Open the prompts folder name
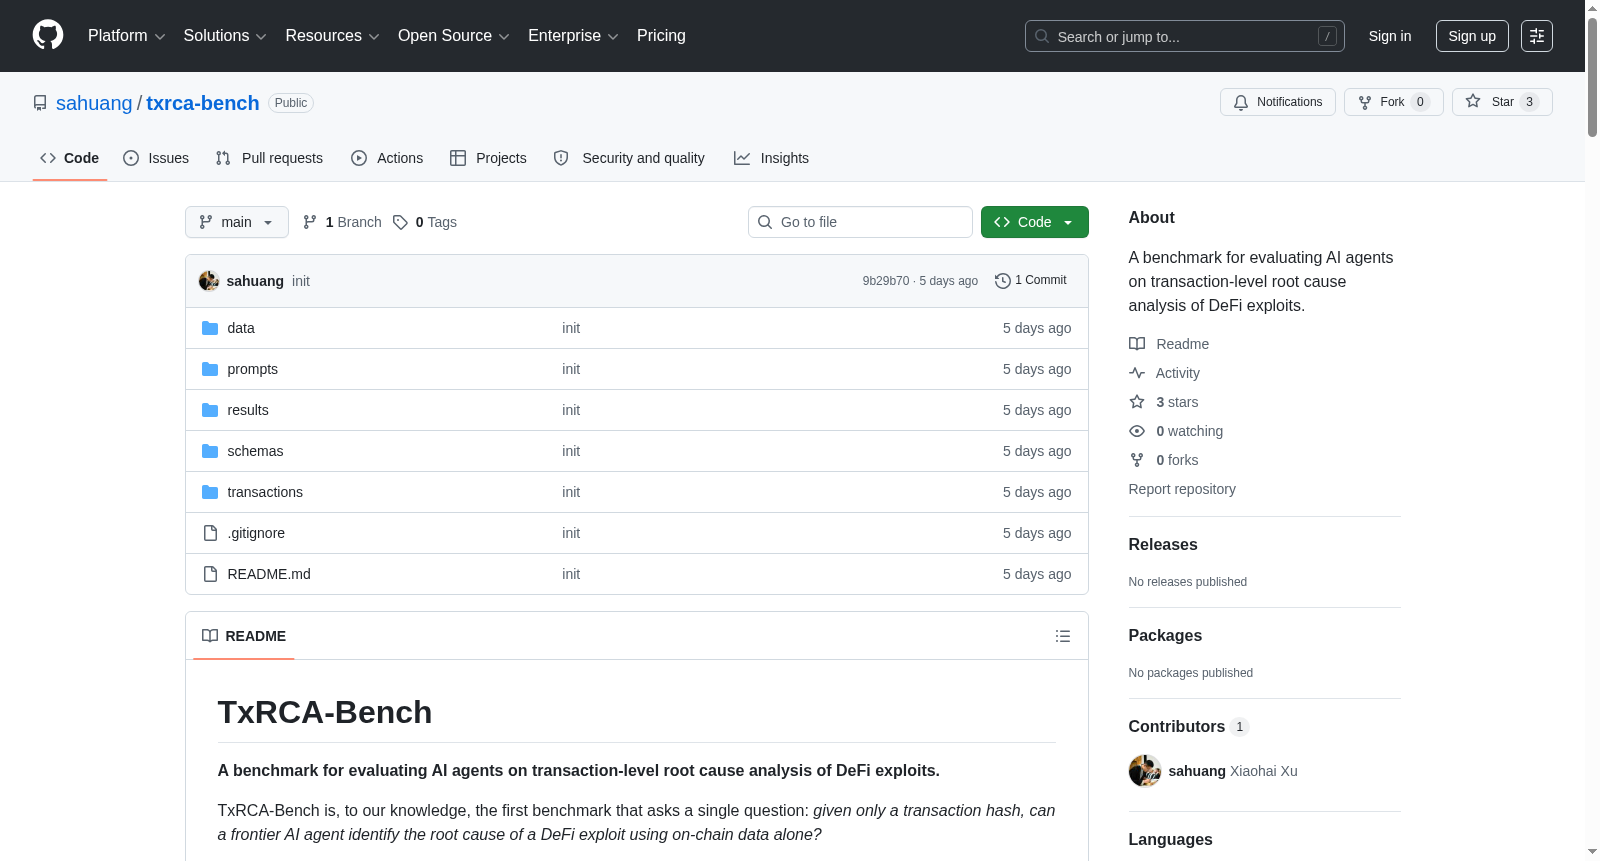Image resolution: width=1600 pixels, height=861 pixels. pyautogui.click(x=253, y=369)
